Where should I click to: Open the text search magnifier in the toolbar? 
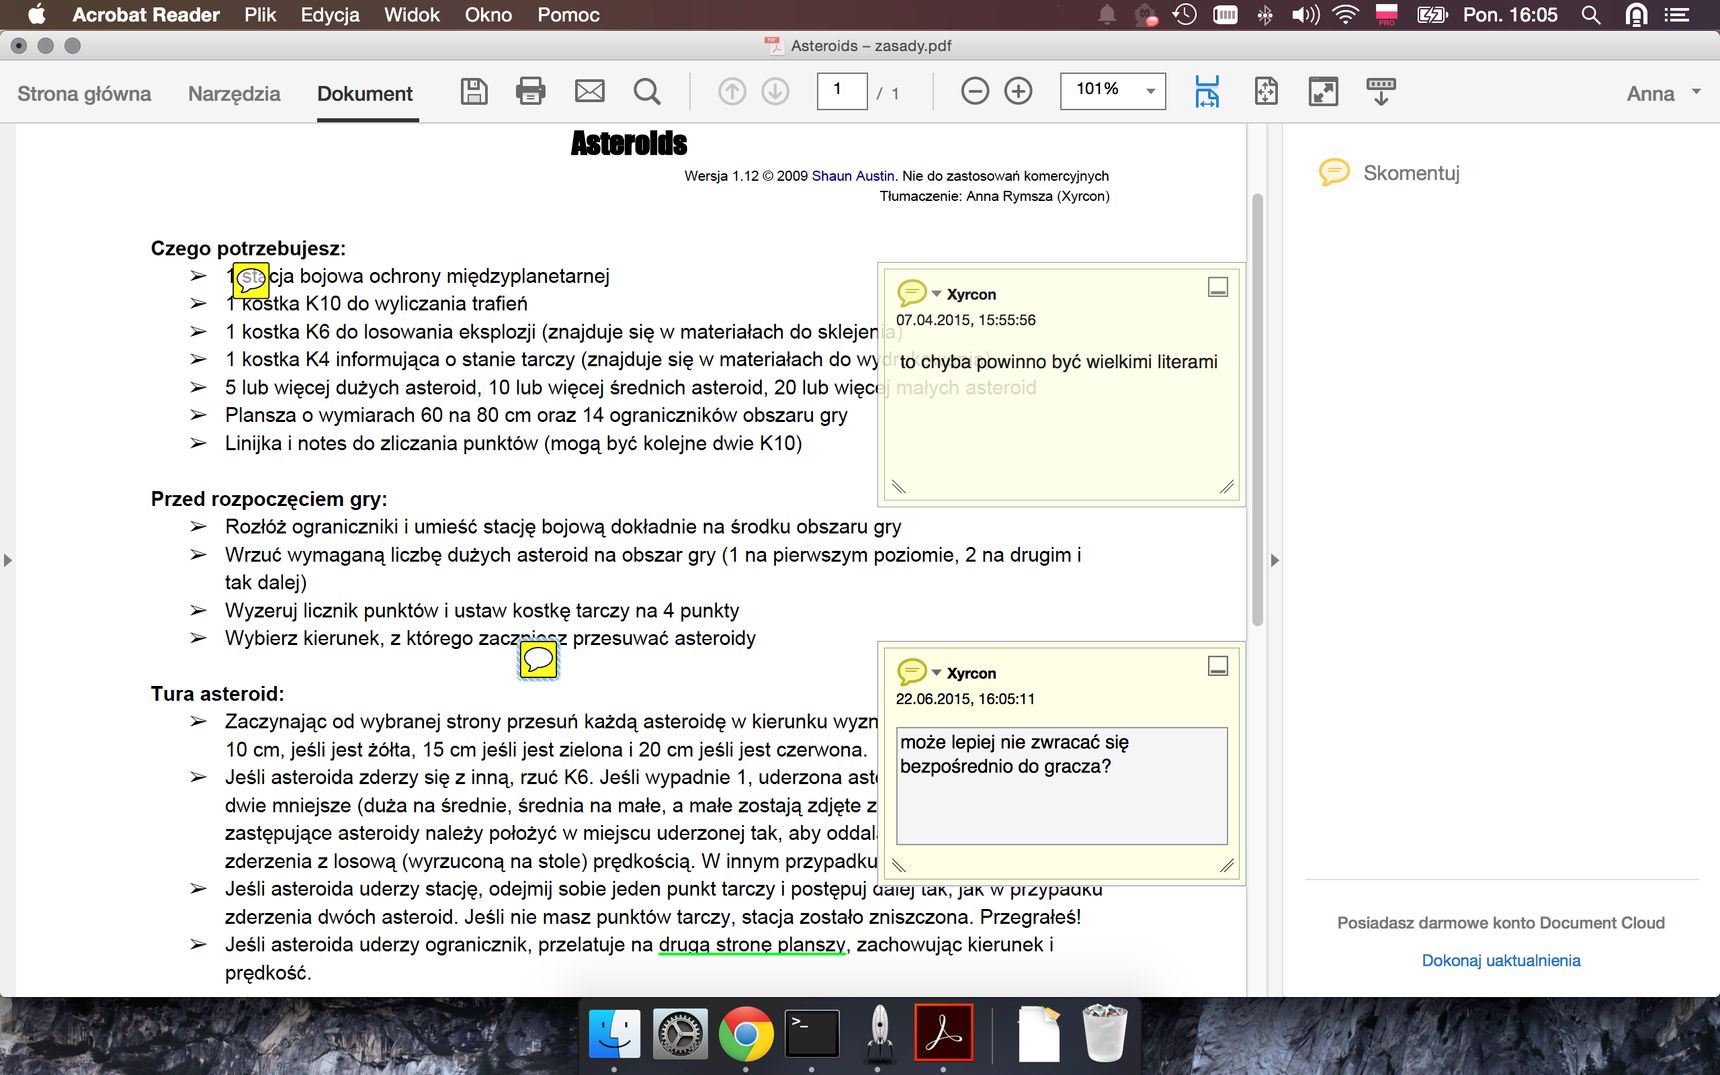click(x=647, y=92)
